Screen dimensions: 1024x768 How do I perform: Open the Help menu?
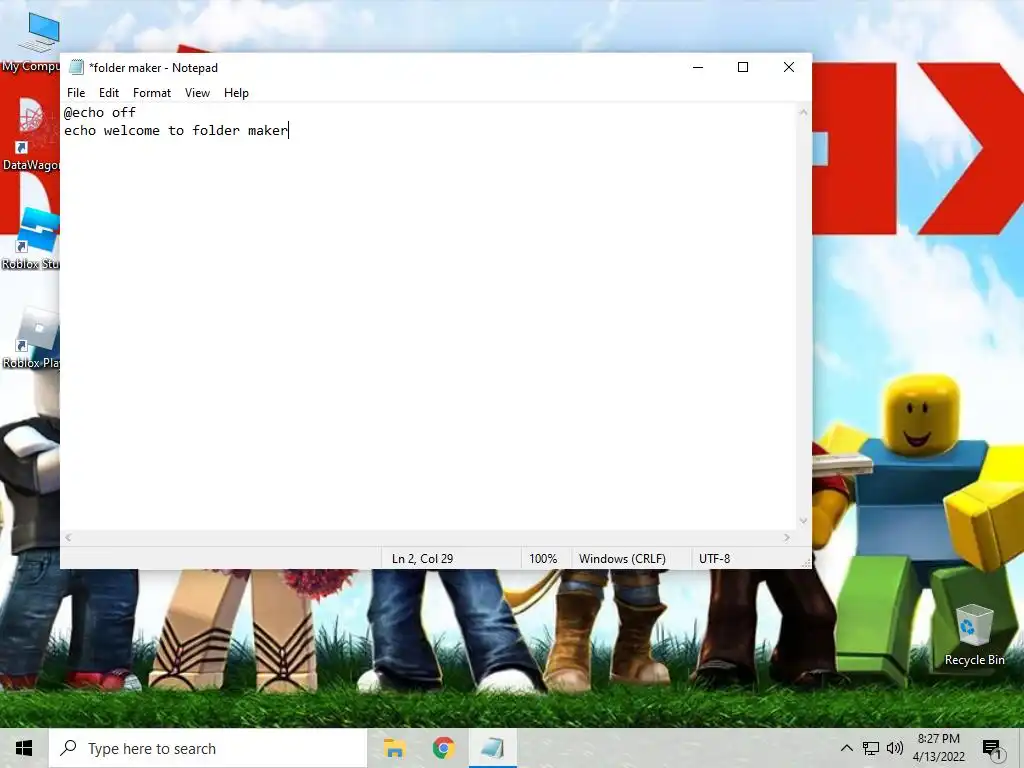(236, 93)
